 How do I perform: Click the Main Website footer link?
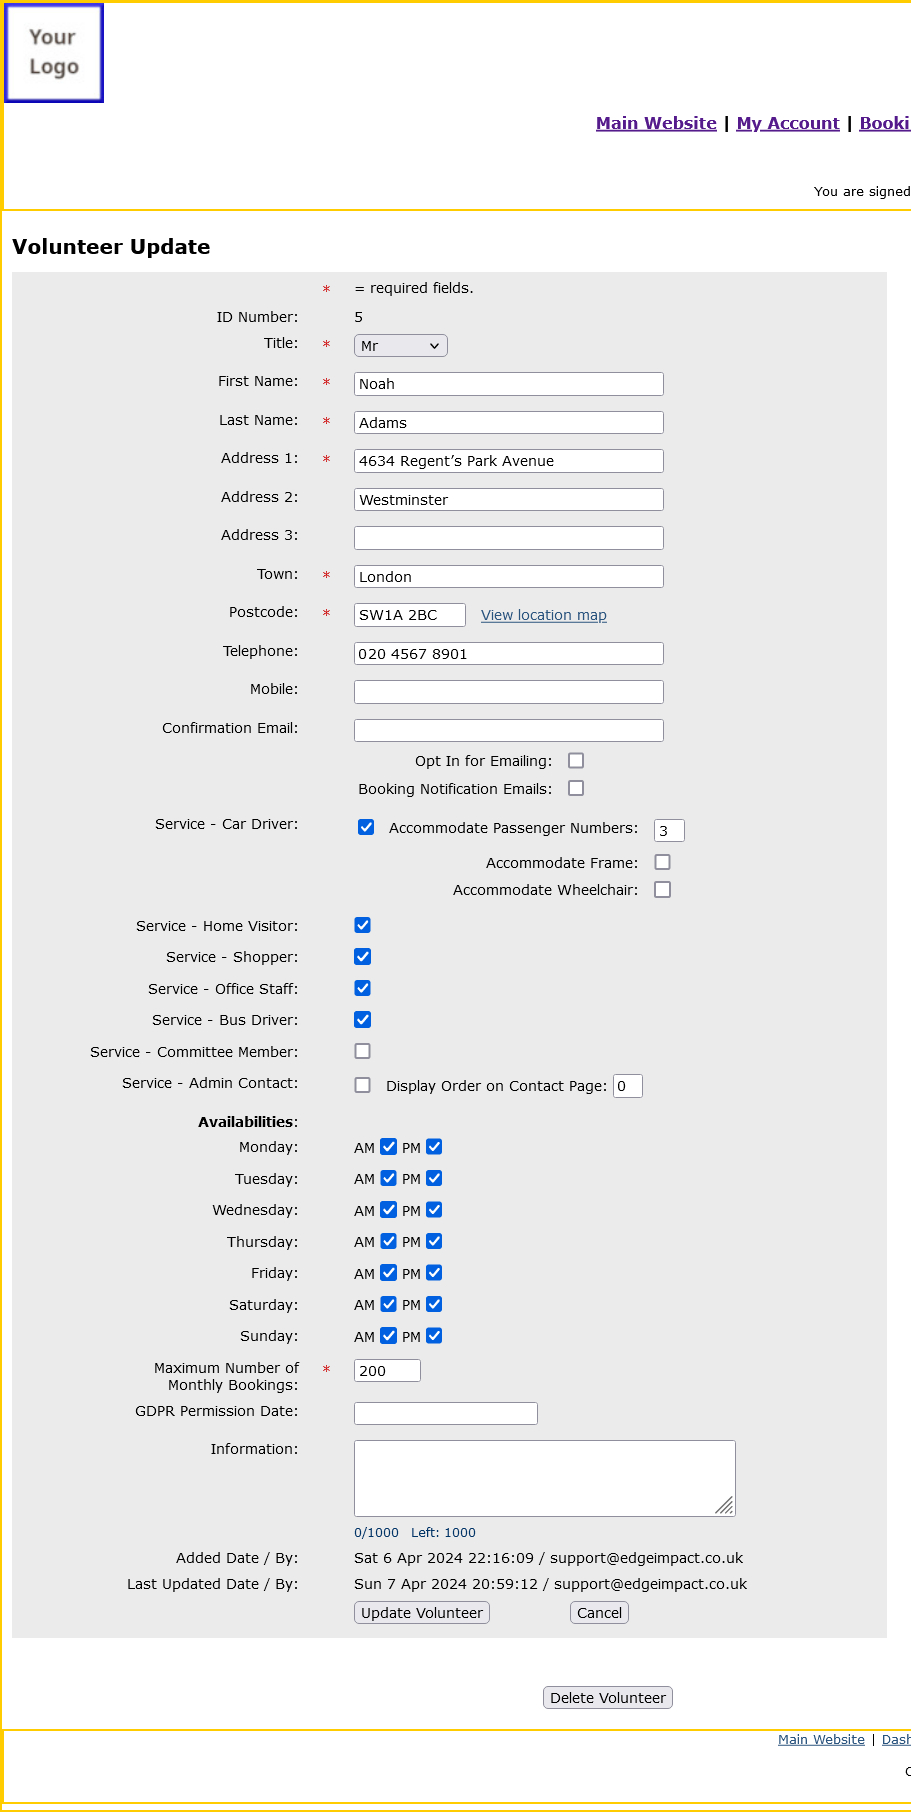click(x=821, y=1740)
